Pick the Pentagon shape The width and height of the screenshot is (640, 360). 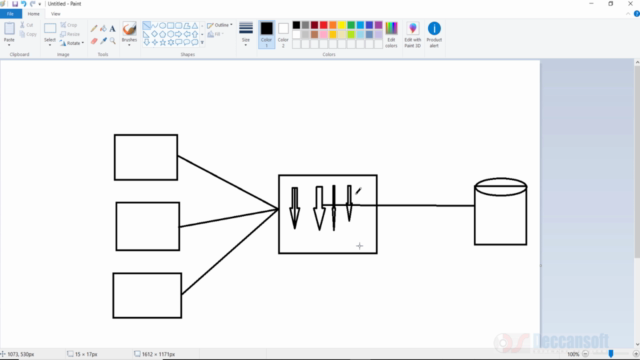pos(162,34)
